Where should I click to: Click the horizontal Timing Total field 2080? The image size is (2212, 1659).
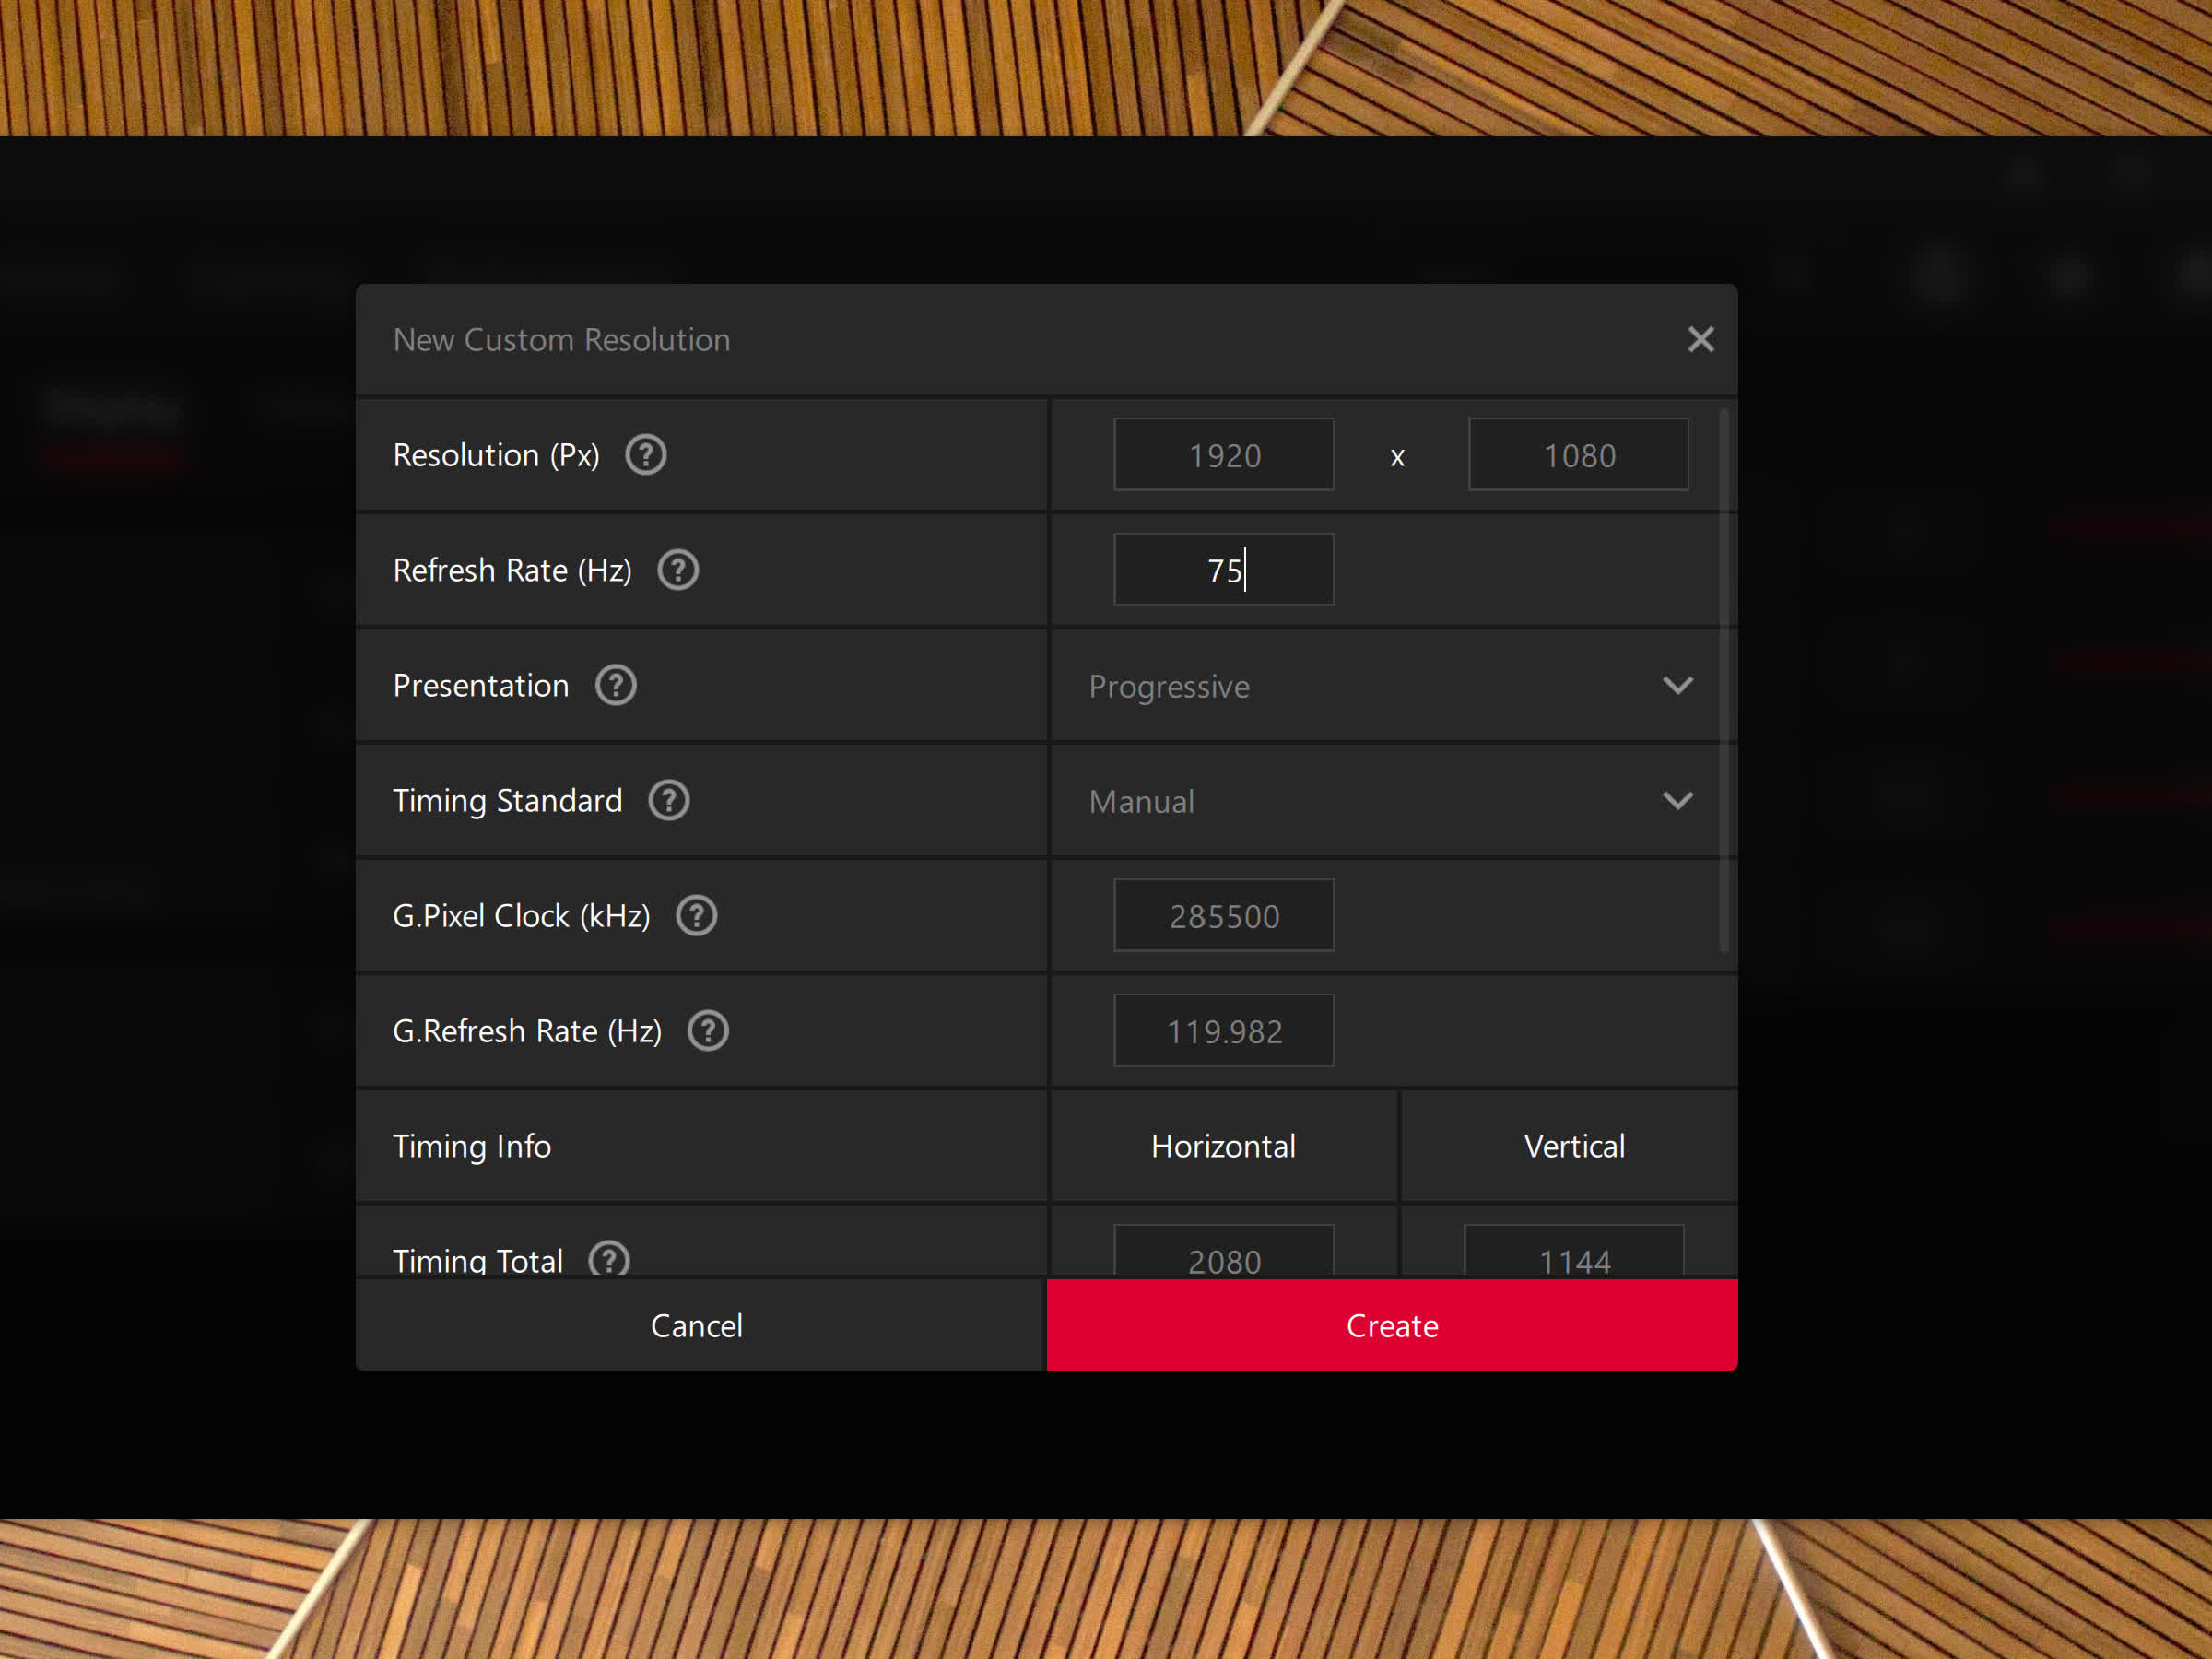click(1224, 1251)
